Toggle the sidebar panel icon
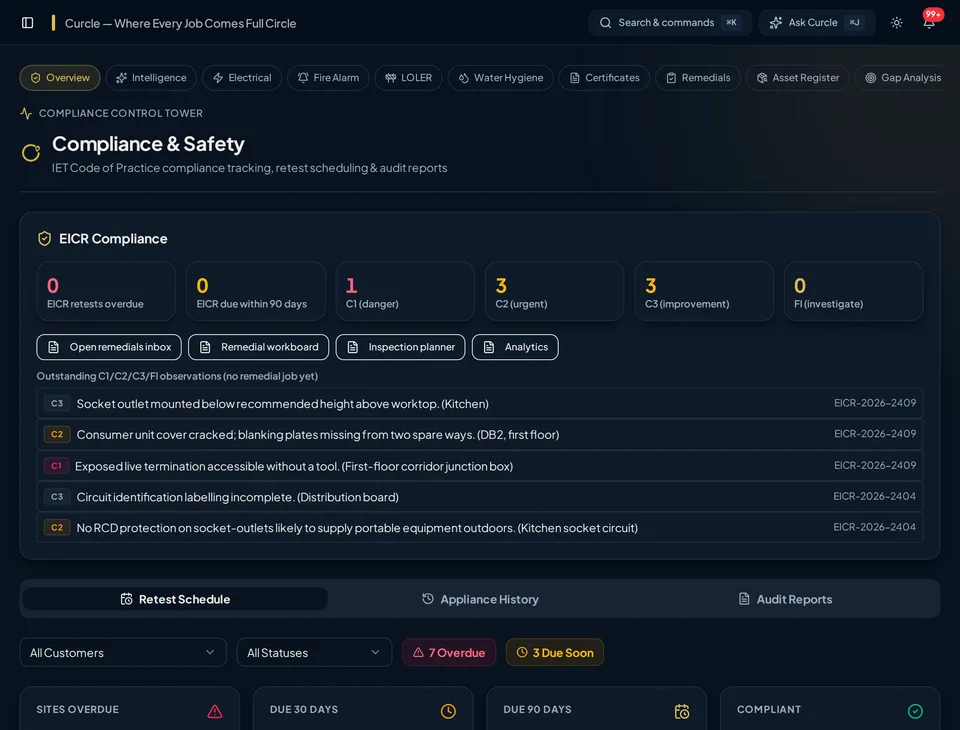The width and height of the screenshot is (960, 730). pyautogui.click(x=28, y=23)
